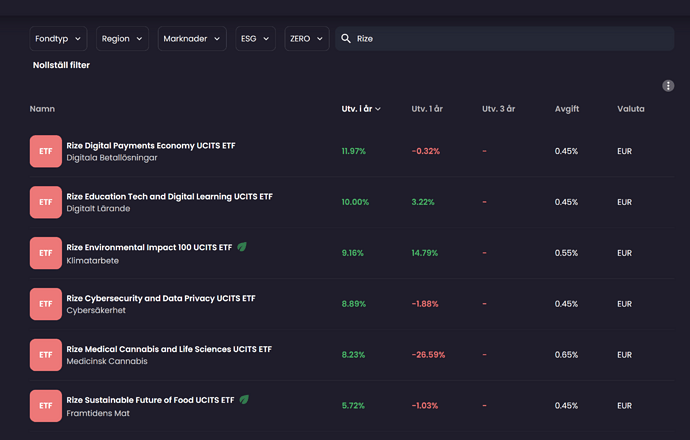Open the ZERO filter dropdown
Image resolution: width=690 pixels, height=440 pixels.
[x=307, y=39]
